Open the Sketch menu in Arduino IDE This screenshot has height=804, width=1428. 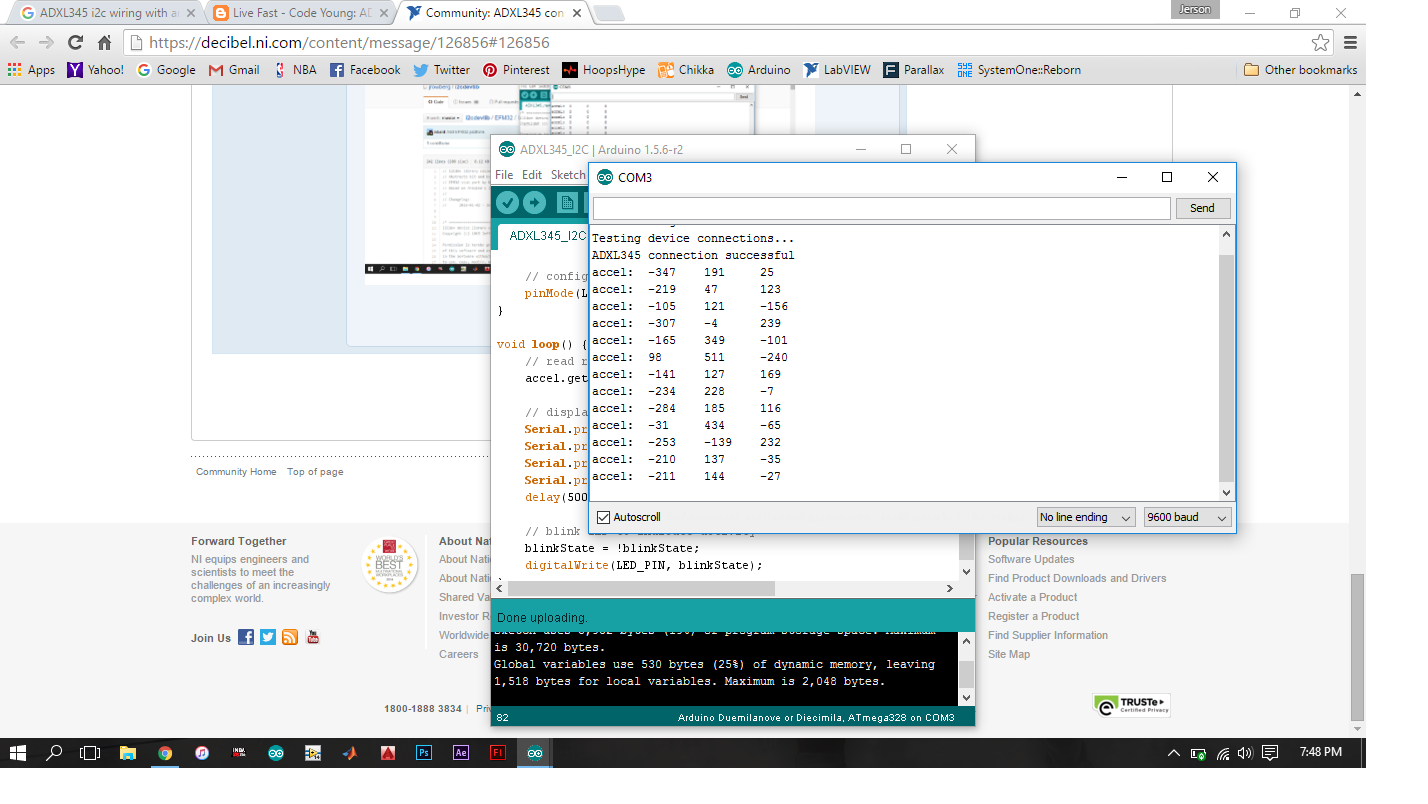pyautogui.click(x=568, y=175)
